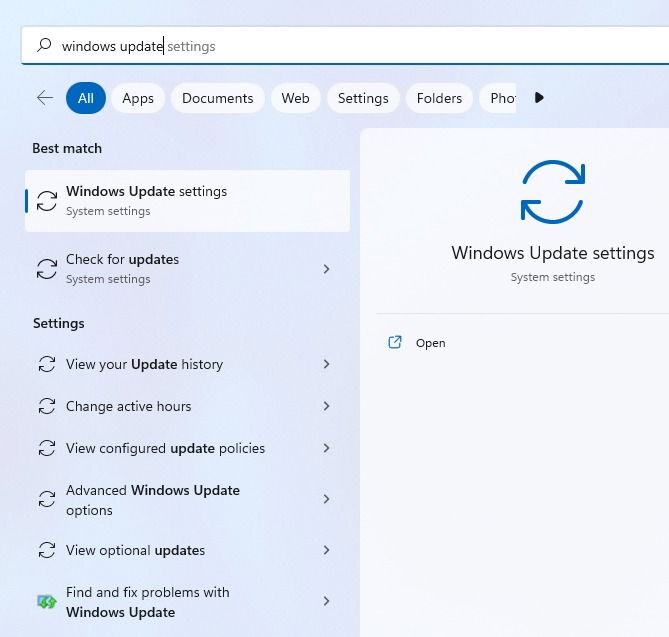
Task: Click the Open external link icon
Action: pos(395,343)
